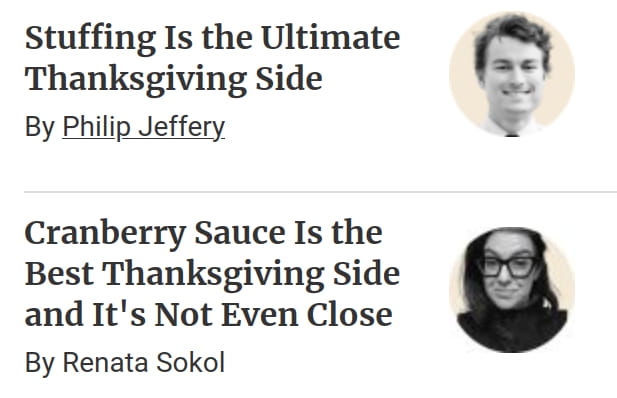Open the Stuffing Is the Ultimate article

click(x=212, y=58)
